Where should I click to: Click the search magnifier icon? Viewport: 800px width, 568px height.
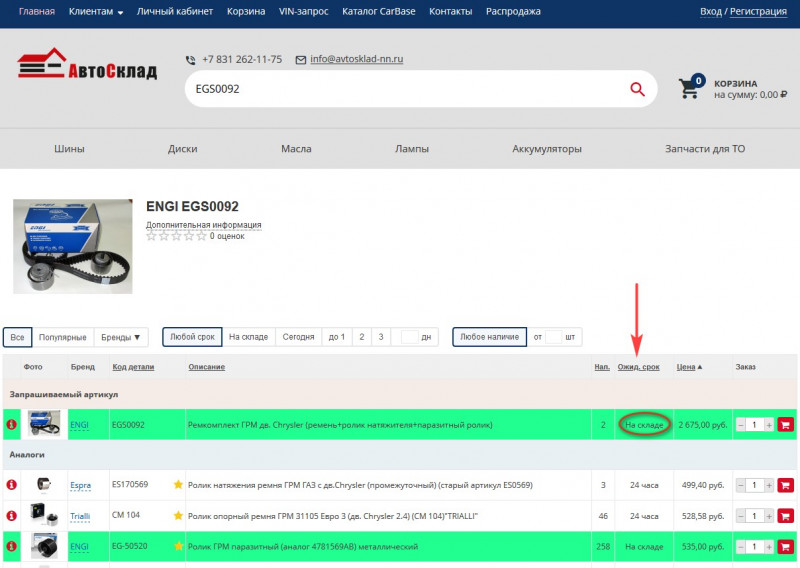(x=637, y=89)
